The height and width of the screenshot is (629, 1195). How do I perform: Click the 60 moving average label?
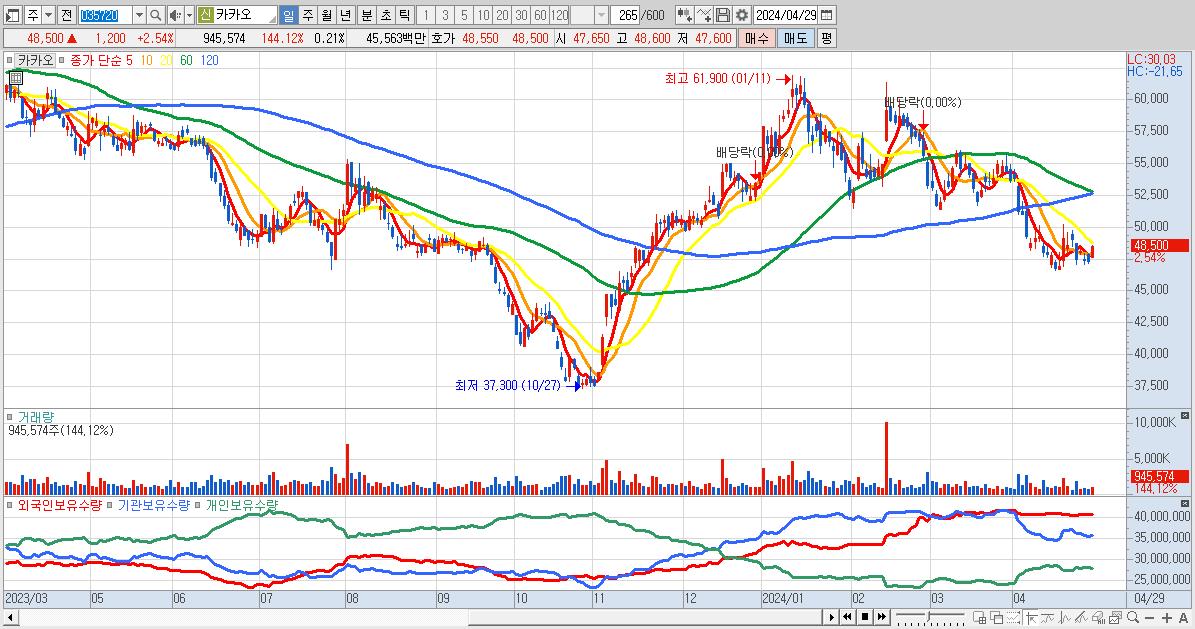186,60
